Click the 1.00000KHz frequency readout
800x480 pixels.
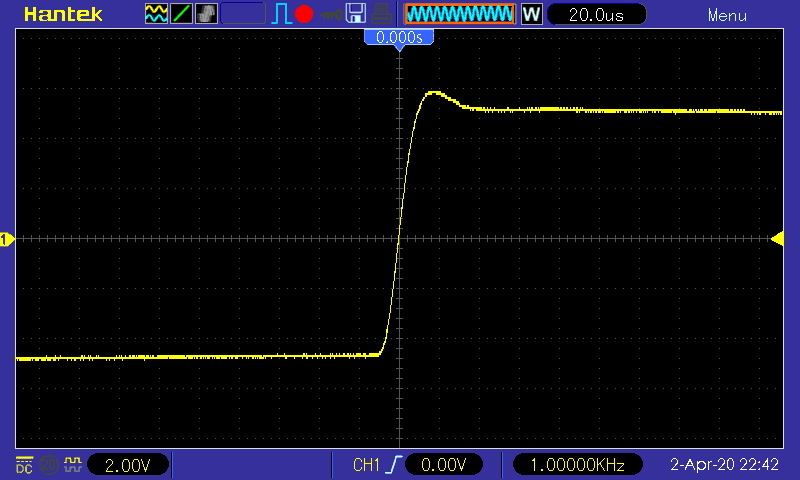pyautogui.click(x=577, y=465)
